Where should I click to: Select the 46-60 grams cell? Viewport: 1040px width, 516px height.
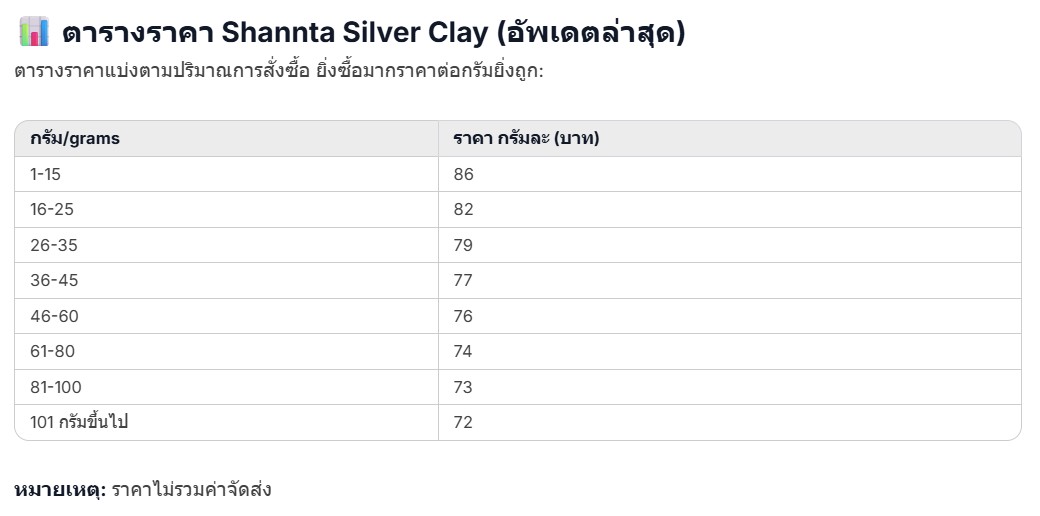click(x=54, y=316)
